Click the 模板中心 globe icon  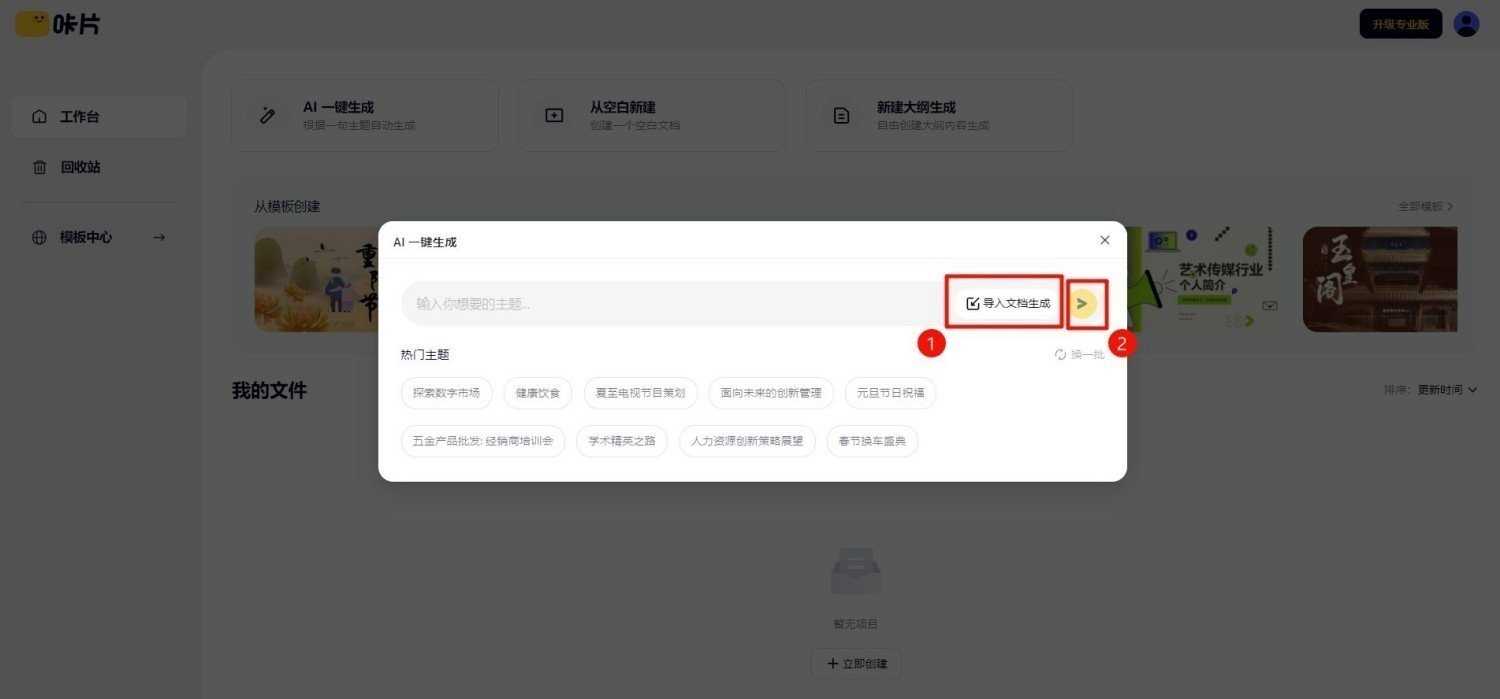pyautogui.click(x=40, y=237)
